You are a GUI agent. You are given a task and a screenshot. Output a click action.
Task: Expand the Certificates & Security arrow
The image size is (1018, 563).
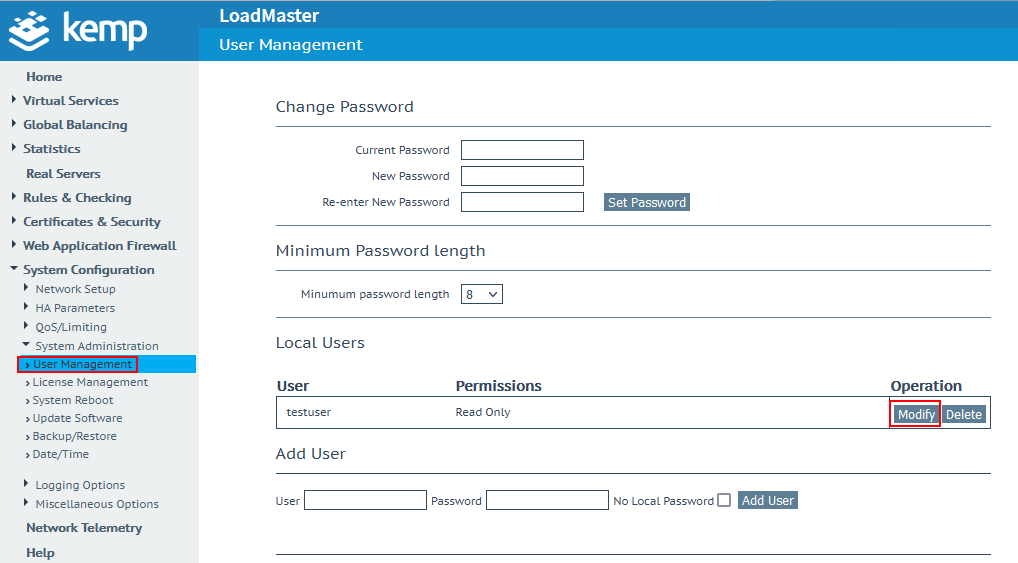point(14,221)
